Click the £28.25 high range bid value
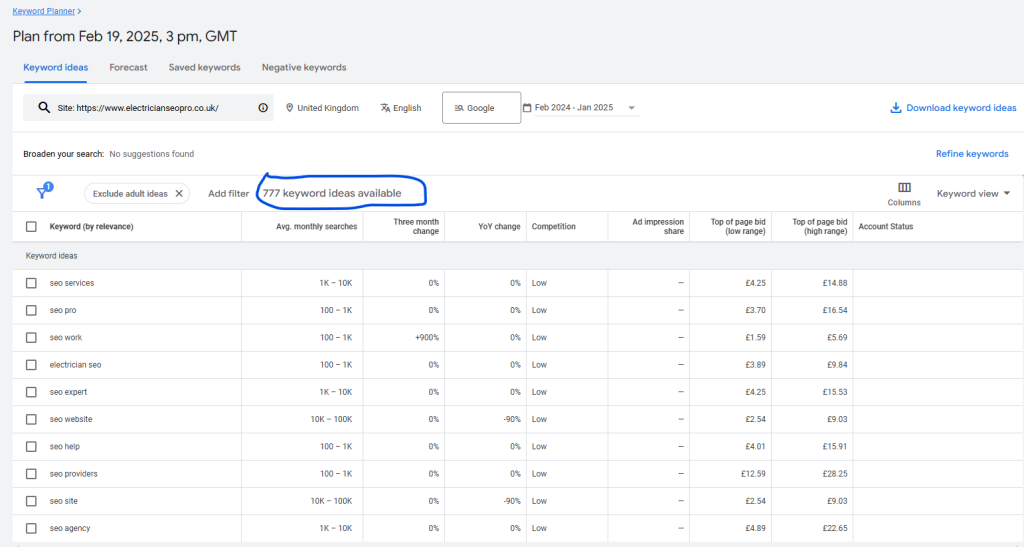Screen dimensions: 1024x547 (x=835, y=474)
